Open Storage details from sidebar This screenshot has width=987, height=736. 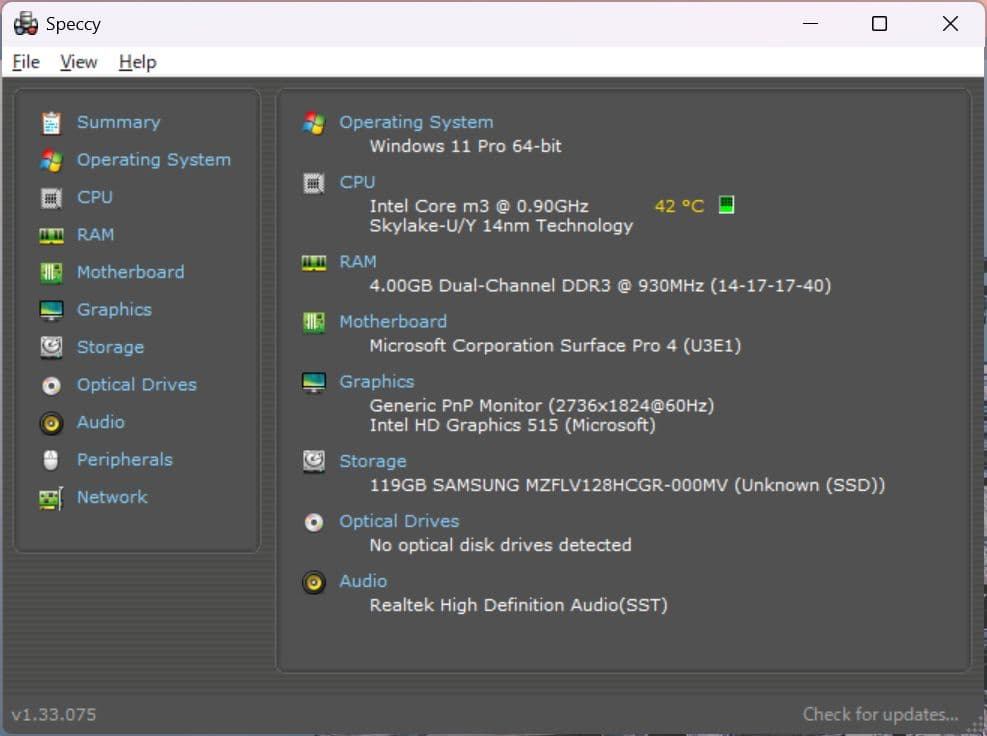(x=110, y=348)
